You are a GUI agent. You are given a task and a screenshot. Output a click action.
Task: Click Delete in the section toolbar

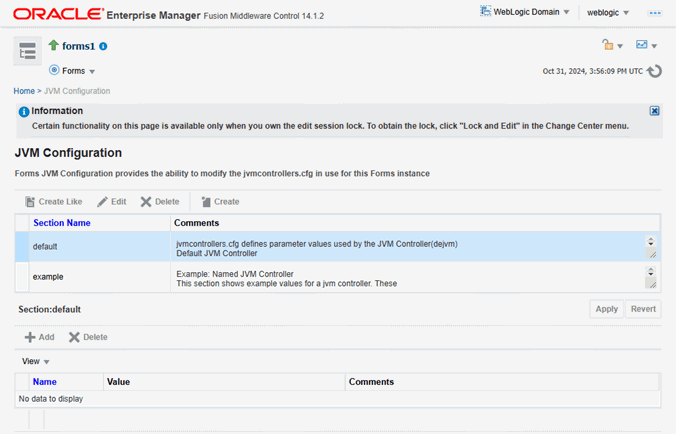coord(160,202)
